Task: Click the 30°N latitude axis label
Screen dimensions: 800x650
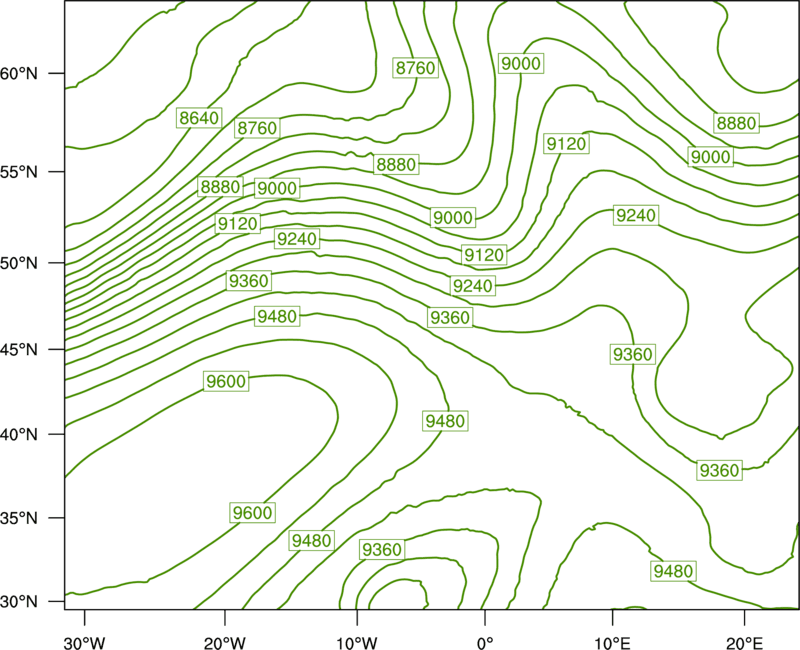Action: tap(19, 602)
